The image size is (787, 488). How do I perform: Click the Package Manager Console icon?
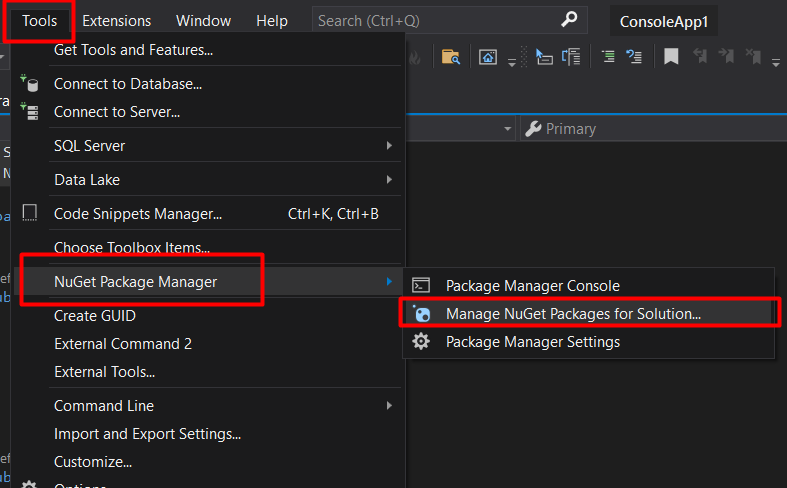[421, 285]
